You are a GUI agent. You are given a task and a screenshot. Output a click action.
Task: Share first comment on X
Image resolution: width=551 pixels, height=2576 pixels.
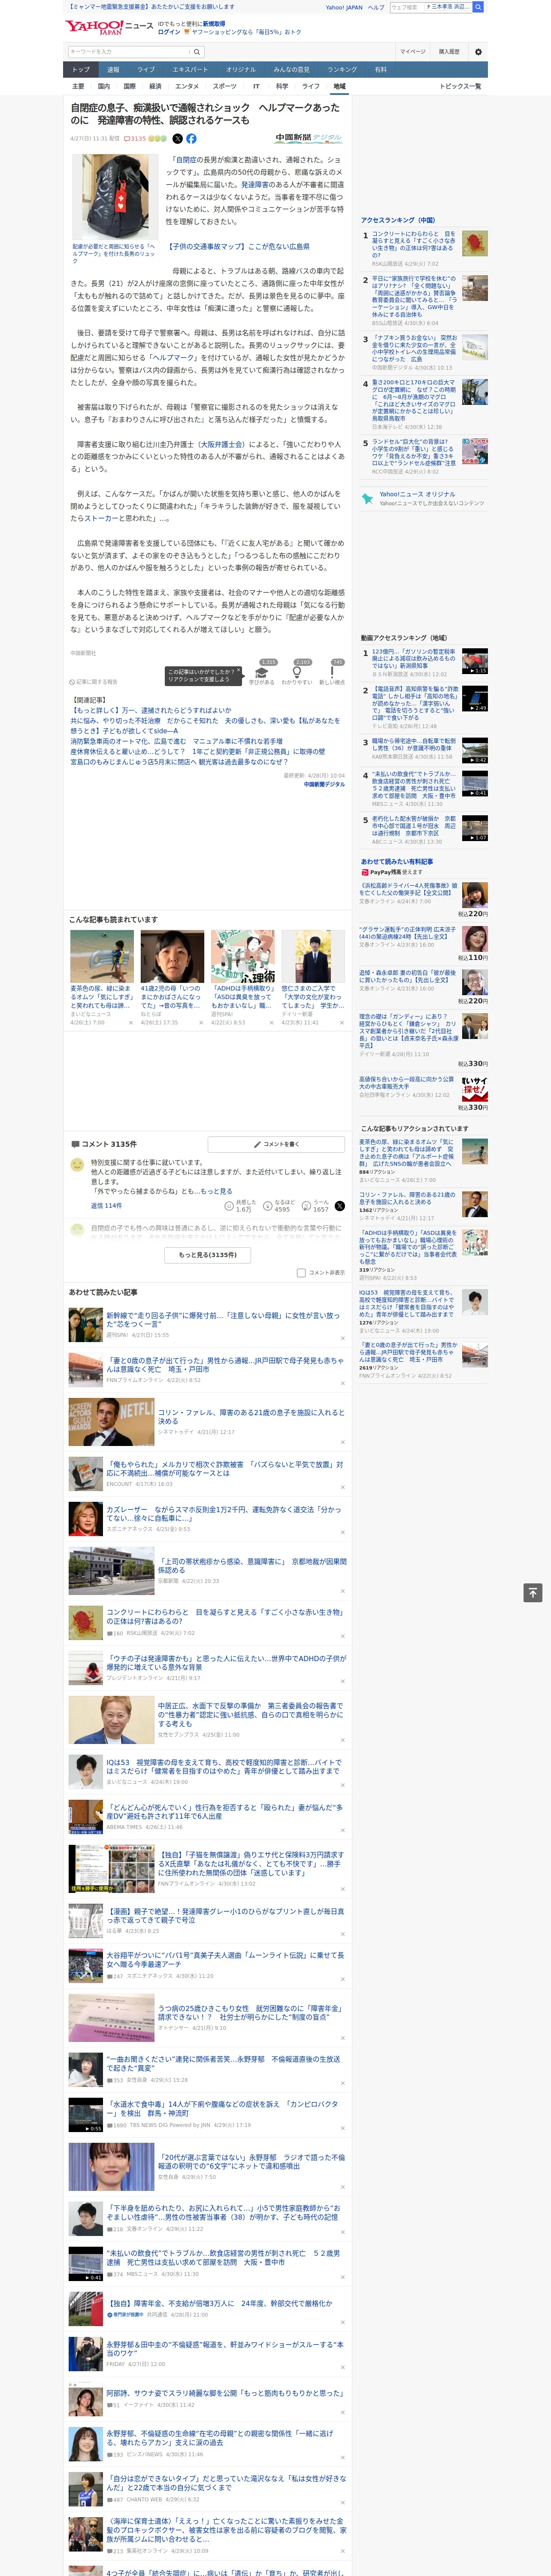click(339, 1206)
